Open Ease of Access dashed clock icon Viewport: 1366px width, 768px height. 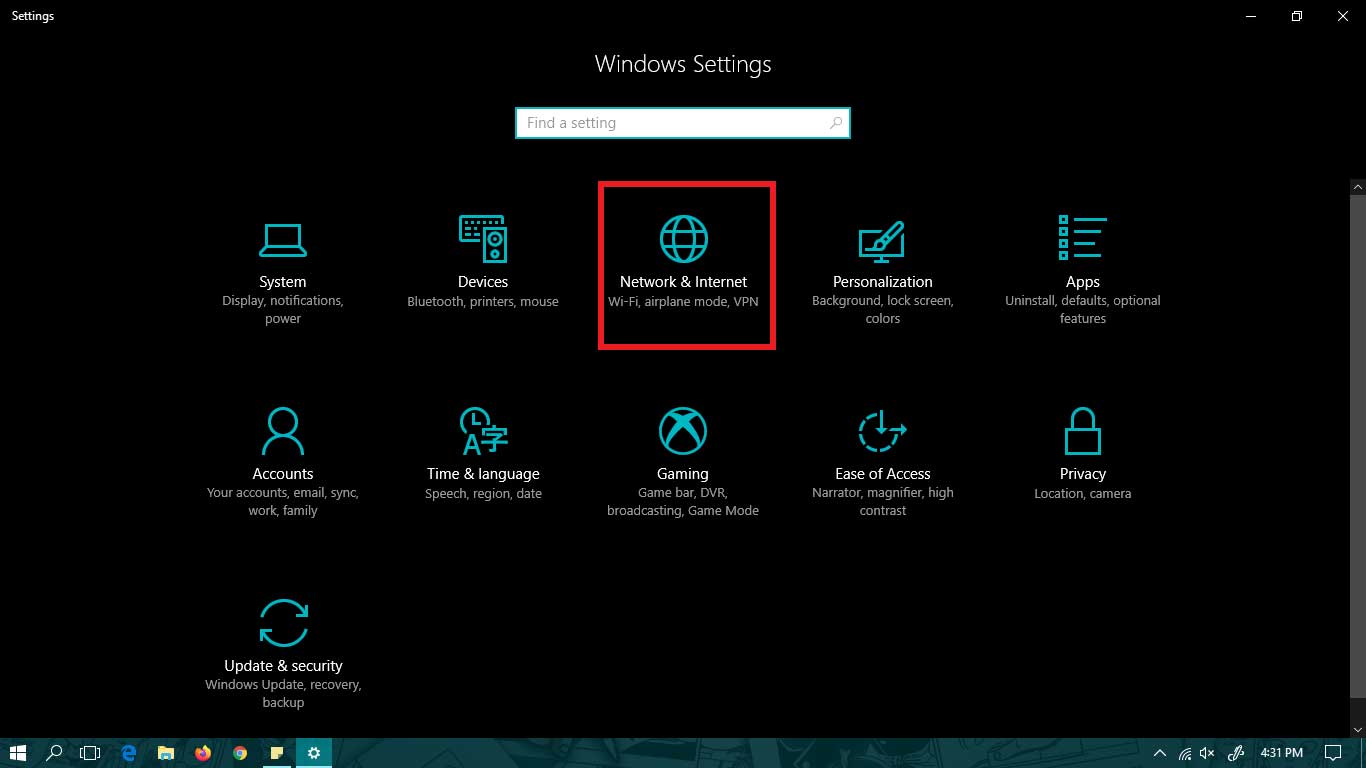[882, 431]
